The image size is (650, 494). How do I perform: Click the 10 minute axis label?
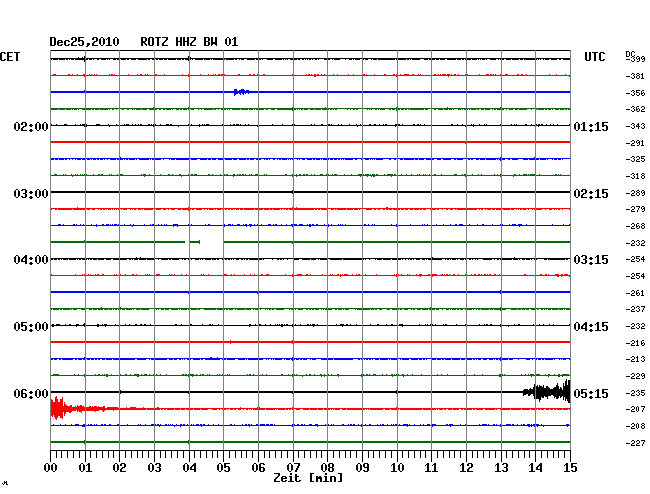[397, 468]
